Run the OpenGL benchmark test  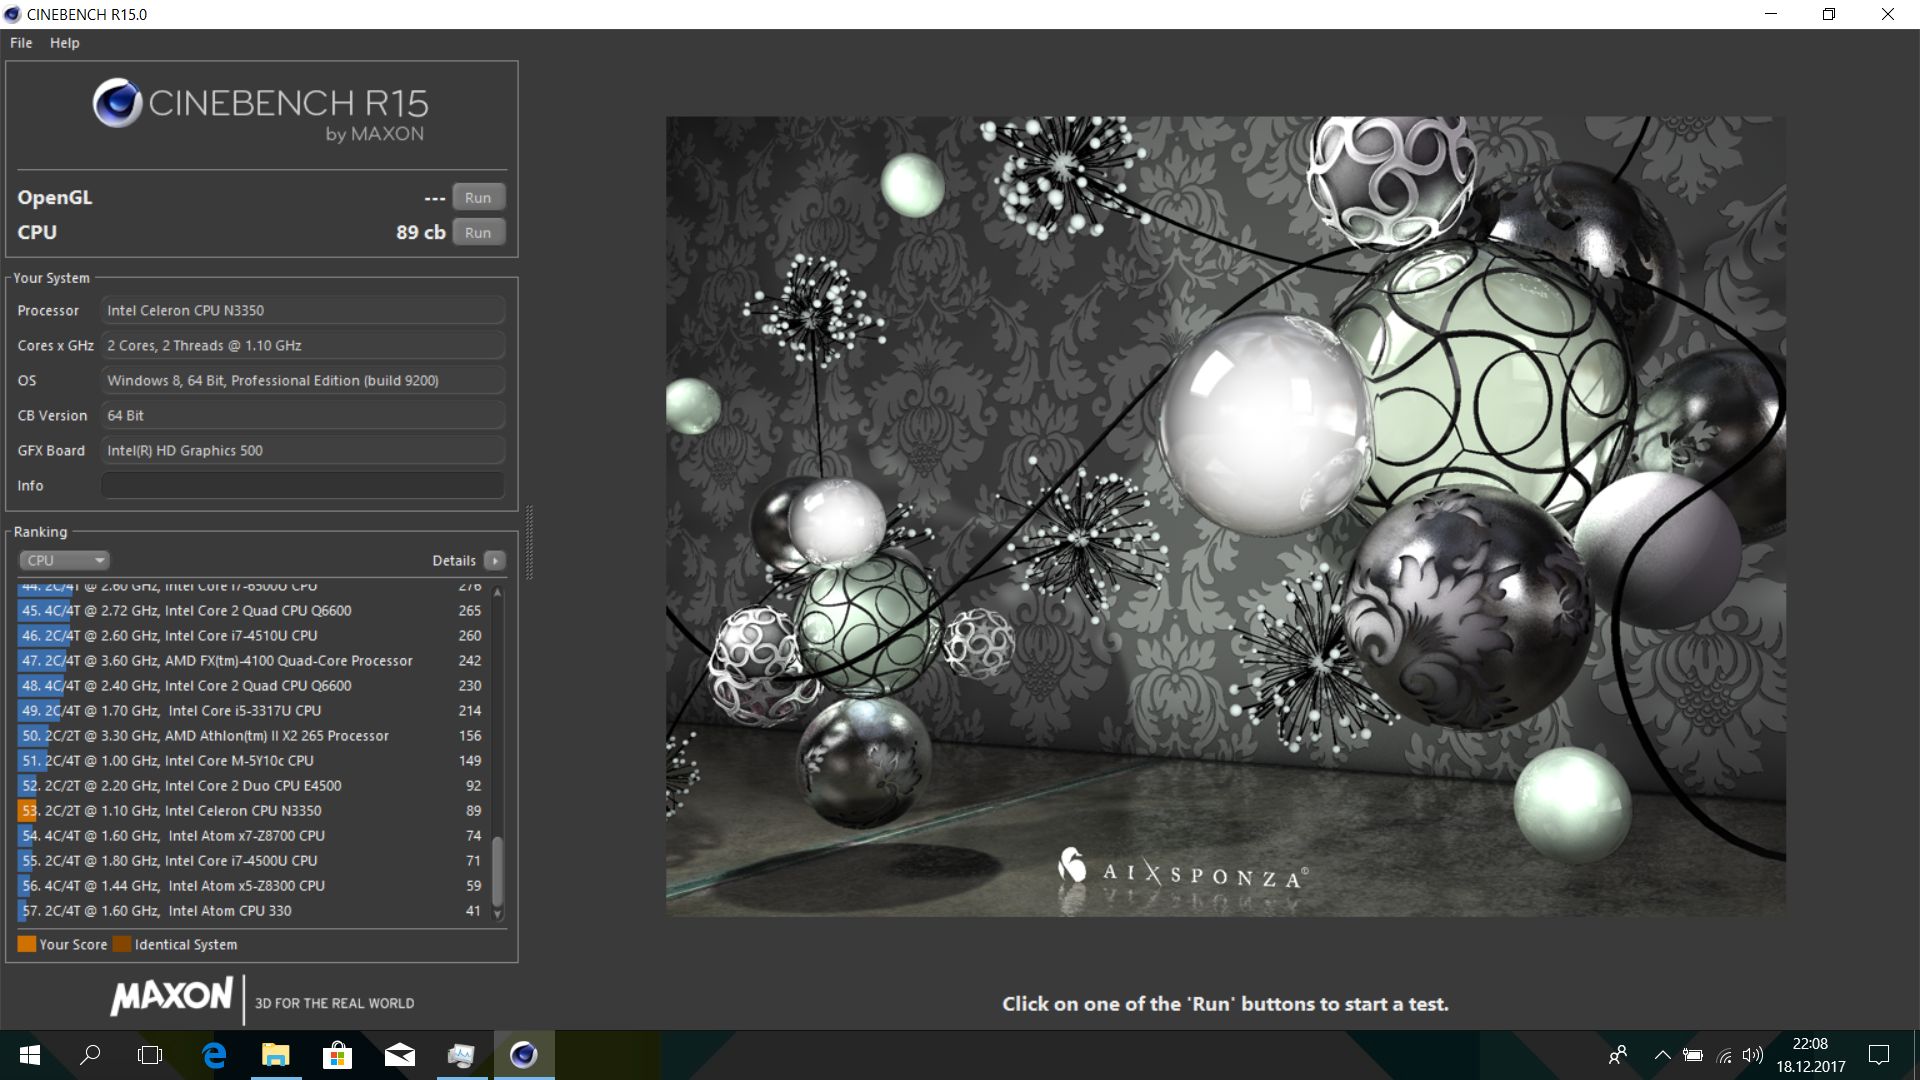pyautogui.click(x=478, y=197)
